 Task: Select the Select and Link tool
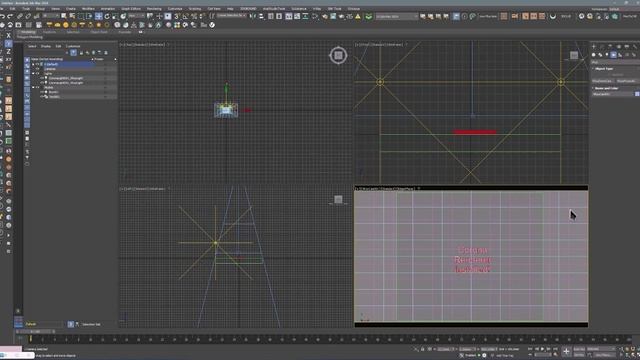pos(20,16)
